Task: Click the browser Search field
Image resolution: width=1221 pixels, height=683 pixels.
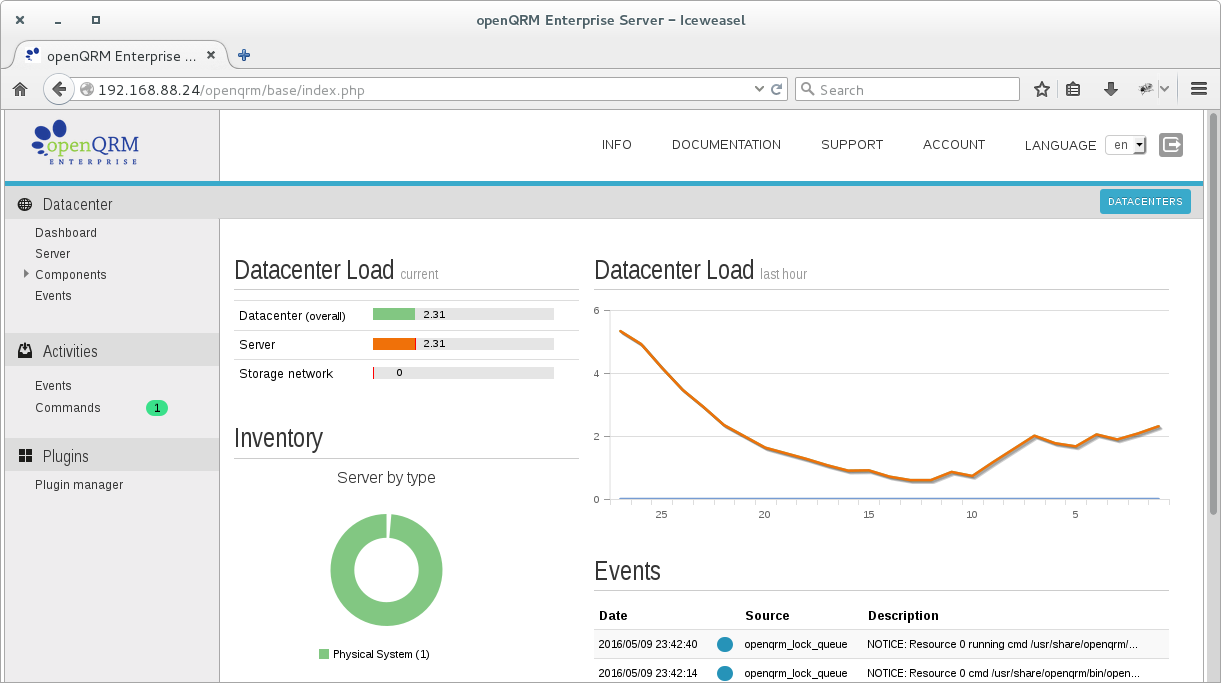Action: pyautogui.click(x=907, y=90)
